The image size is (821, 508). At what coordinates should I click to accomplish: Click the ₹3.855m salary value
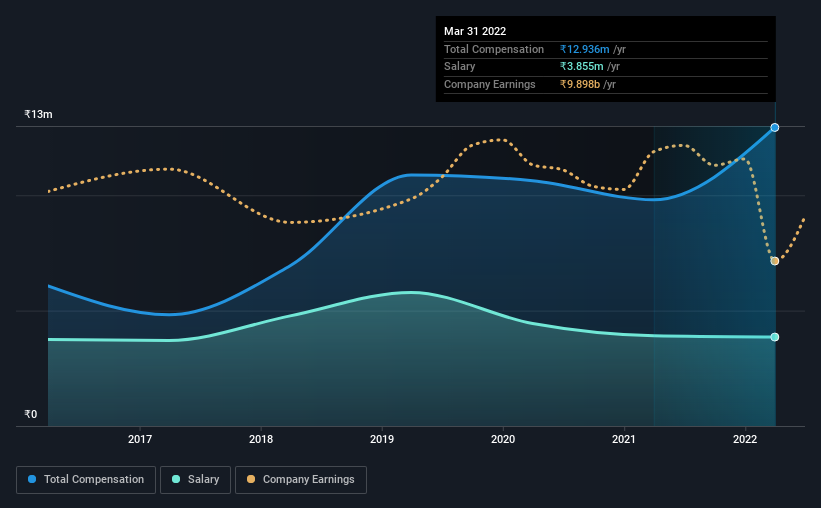coord(581,67)
